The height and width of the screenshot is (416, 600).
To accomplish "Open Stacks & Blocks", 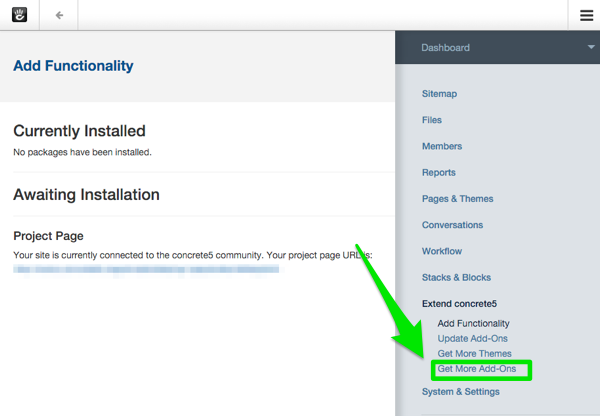I will pyautogui.click(x=456, y=277).
